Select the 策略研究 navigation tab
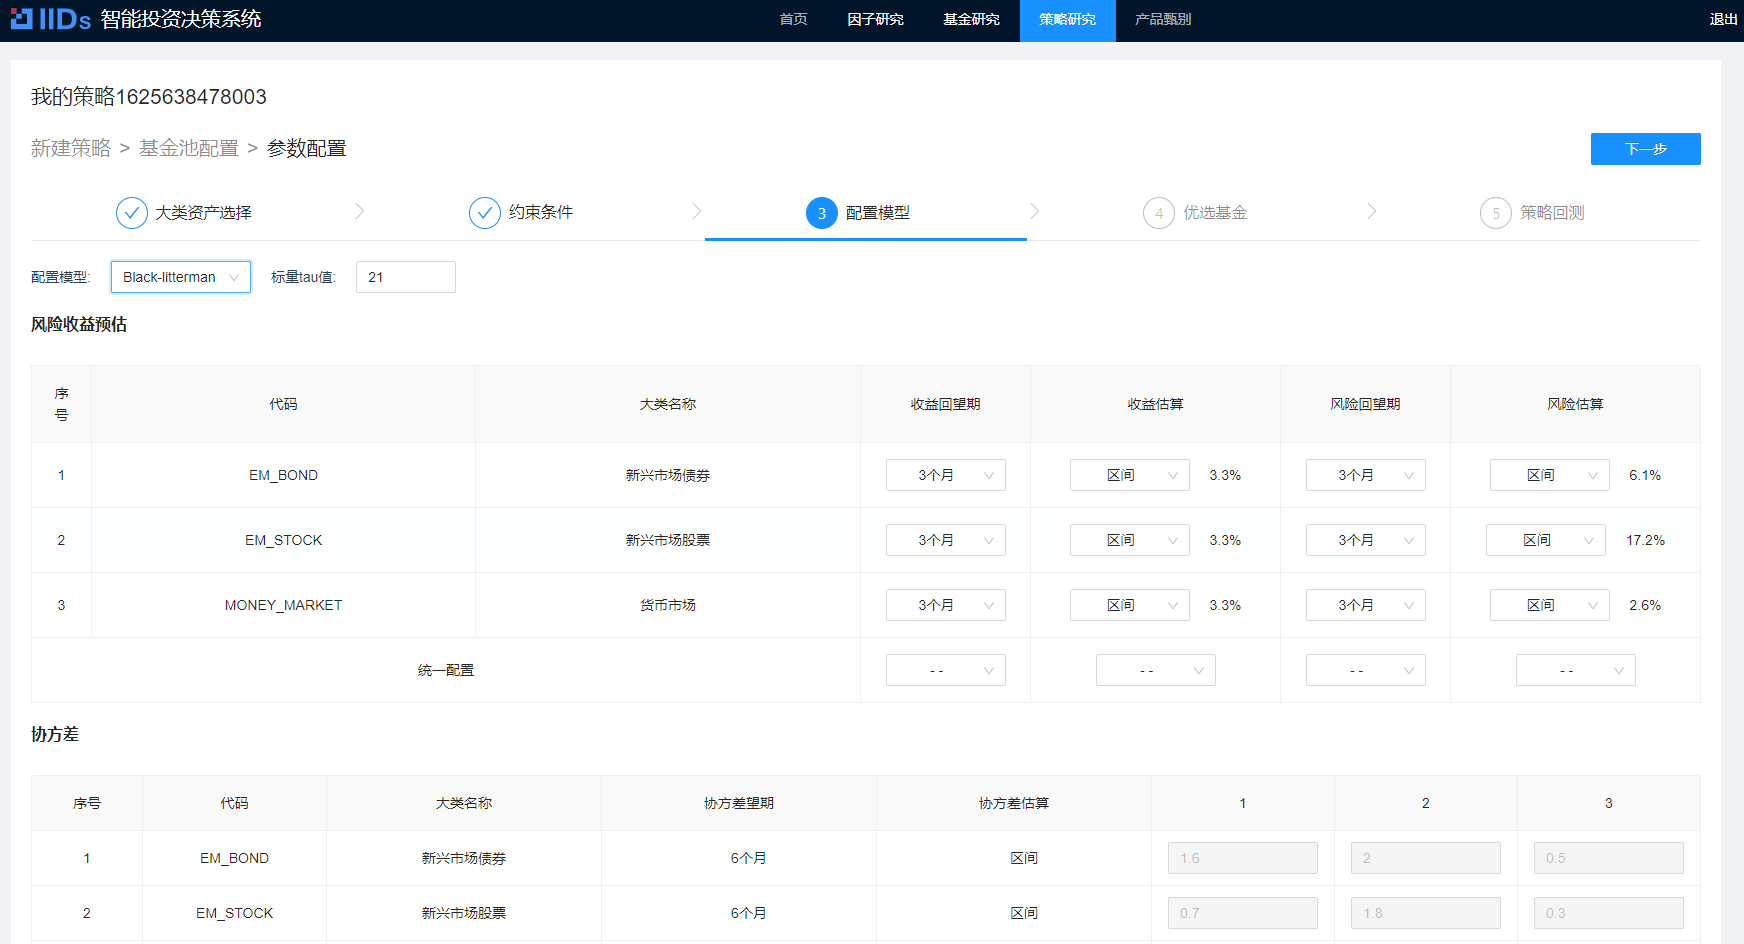Viewport: 1744px width, 944px height. pos(1067,20)
